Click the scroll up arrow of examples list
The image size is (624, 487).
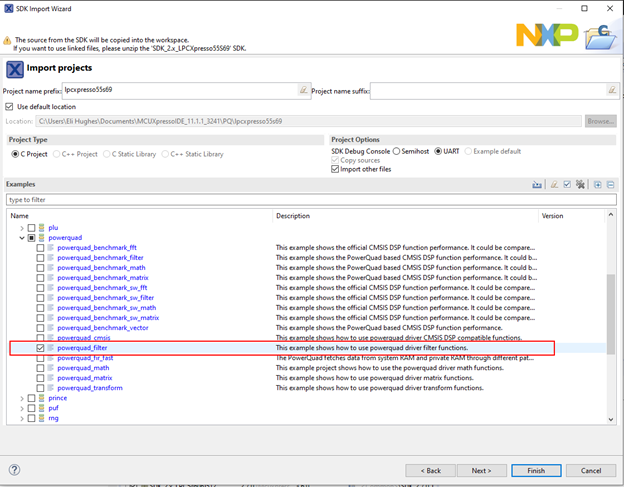pyautogui.click(x=610, y=215)
